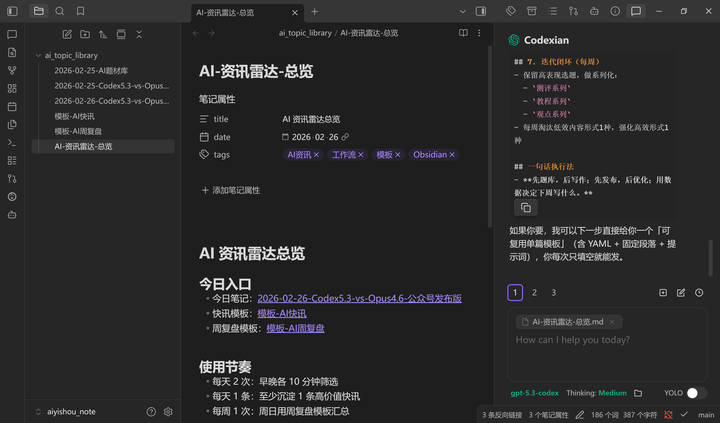This screenshot has width=720, height=423.
Task: Open 模板-AI周复盘 note in file tree
Action: pyautogui.click(x=103, y=131)
